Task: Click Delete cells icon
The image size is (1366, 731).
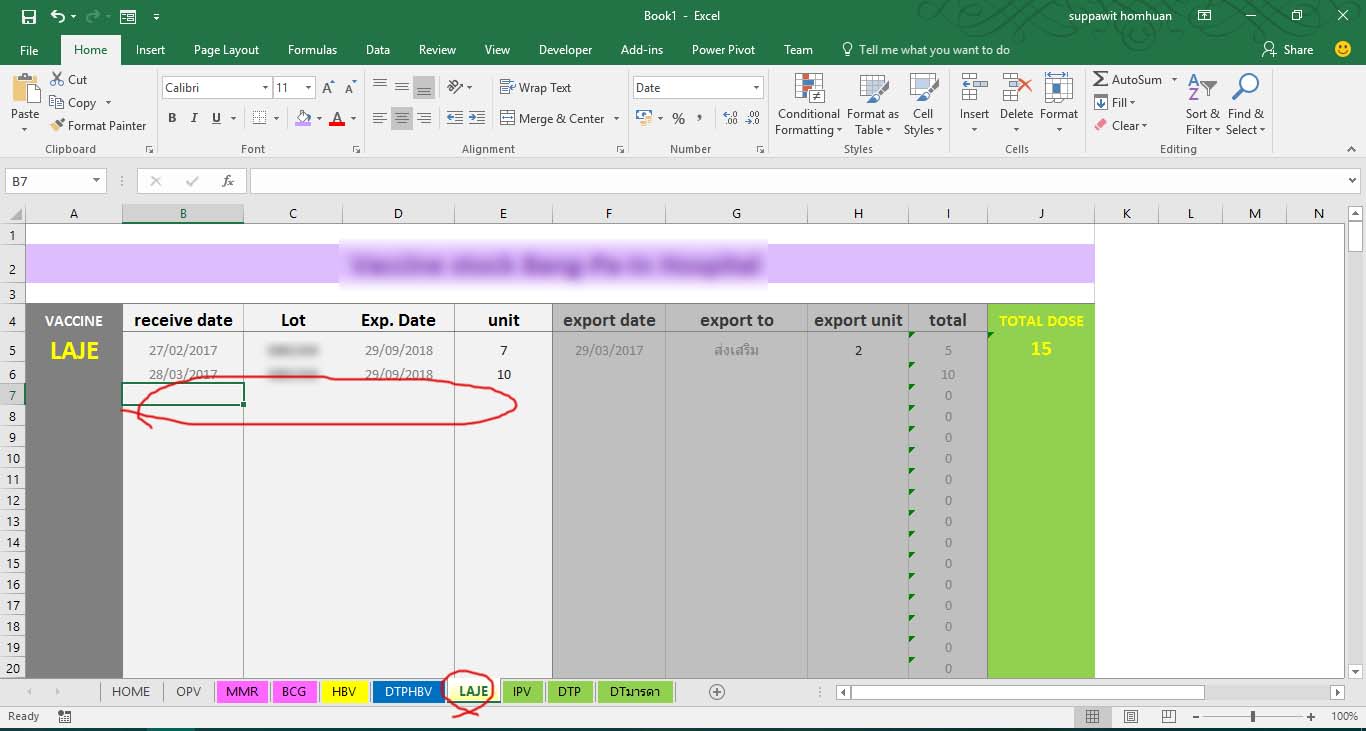Action: (1016, 88)
